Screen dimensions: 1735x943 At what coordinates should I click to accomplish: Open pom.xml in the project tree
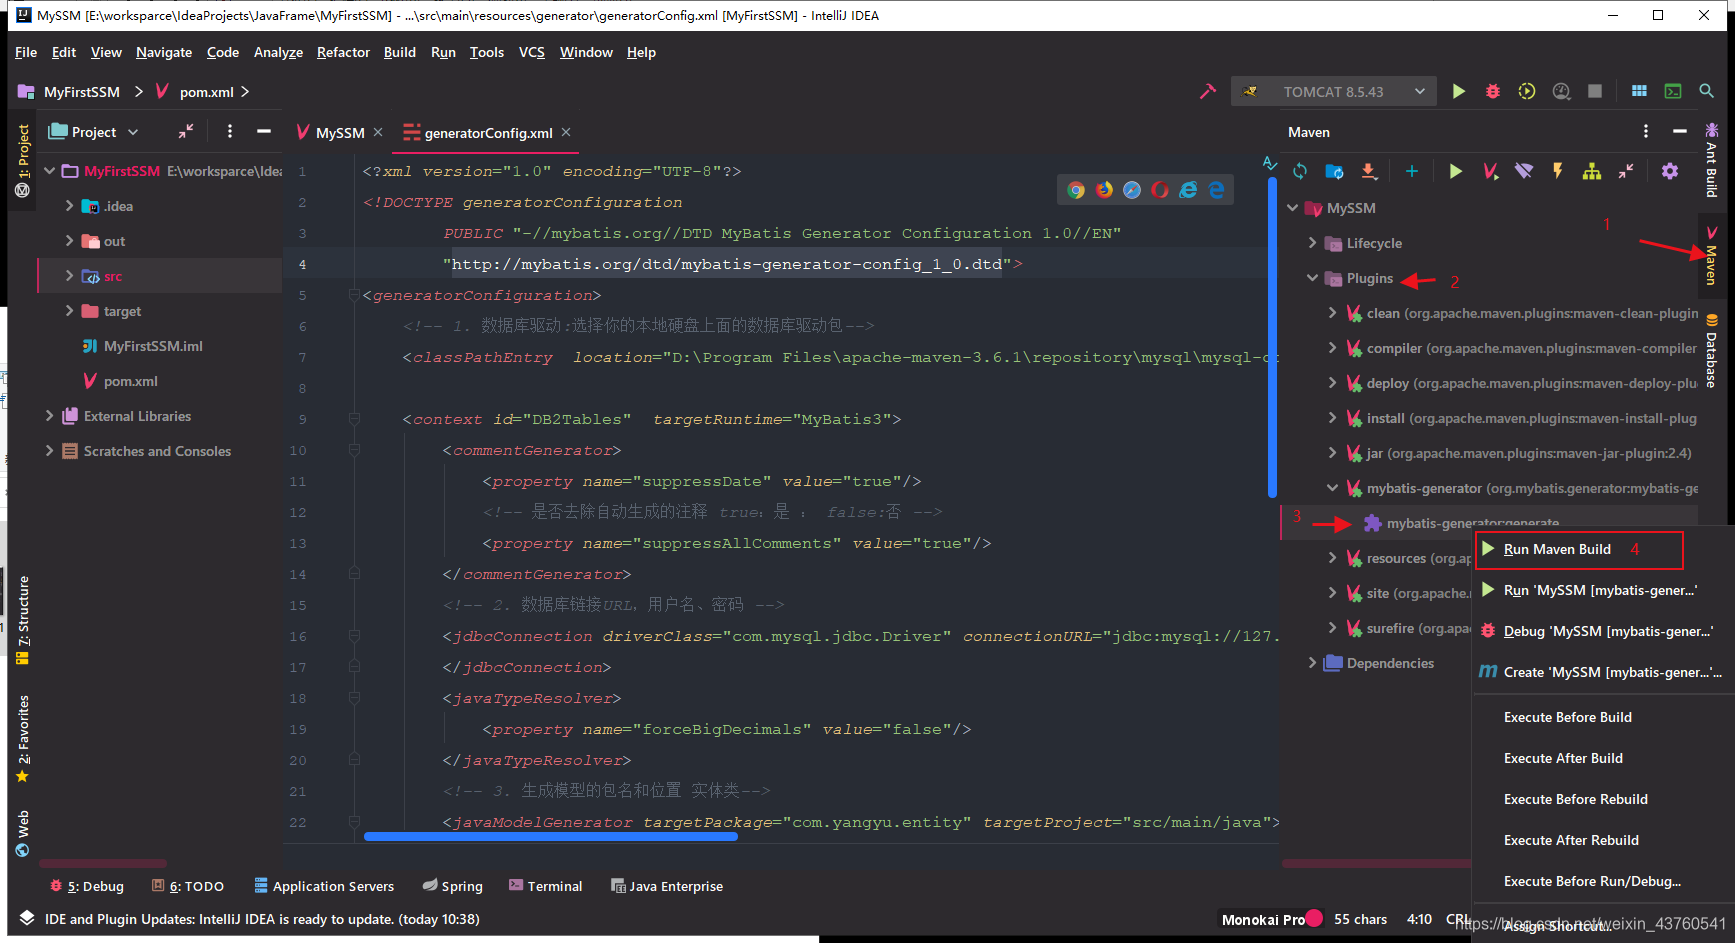(130, 381)
